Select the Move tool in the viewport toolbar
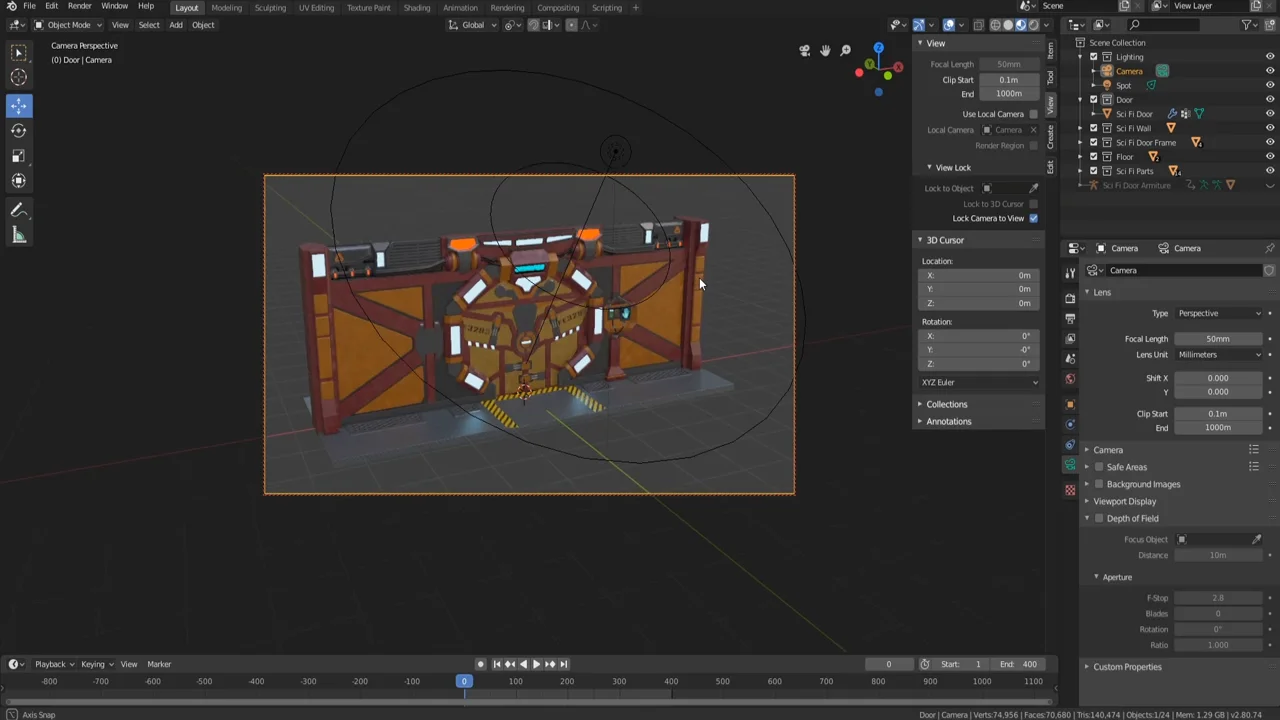This screenshot has width=1280, height=720. [x=18, y=105]
